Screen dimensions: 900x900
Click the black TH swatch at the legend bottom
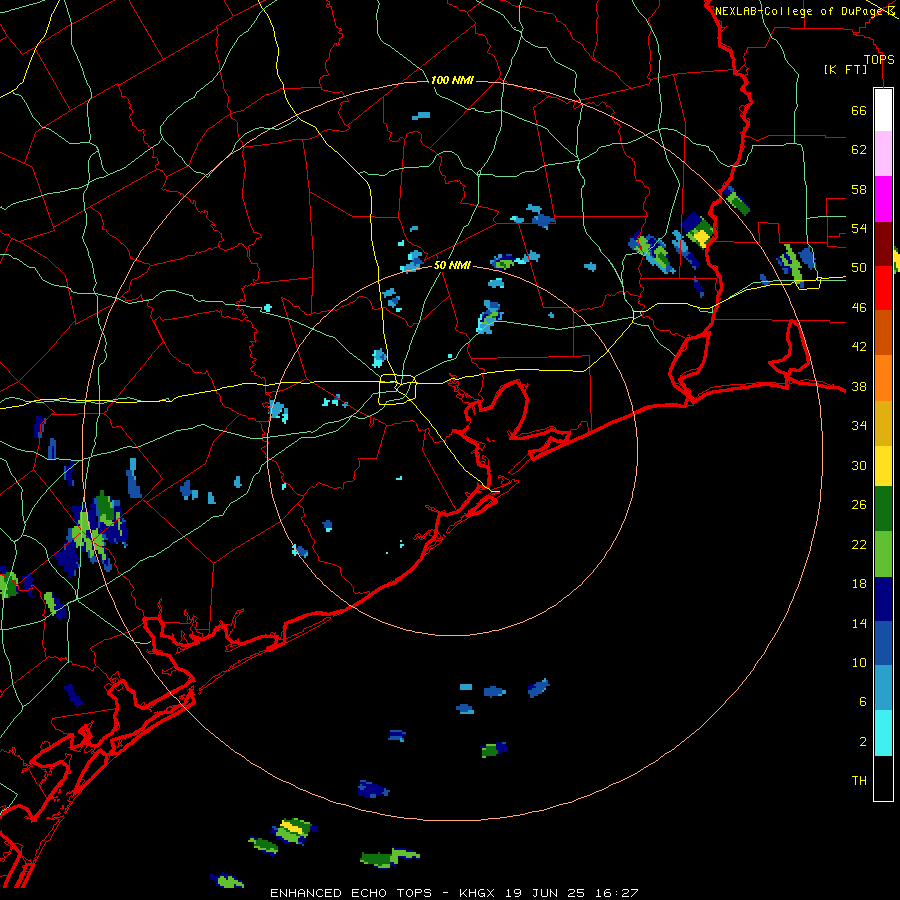883,778
